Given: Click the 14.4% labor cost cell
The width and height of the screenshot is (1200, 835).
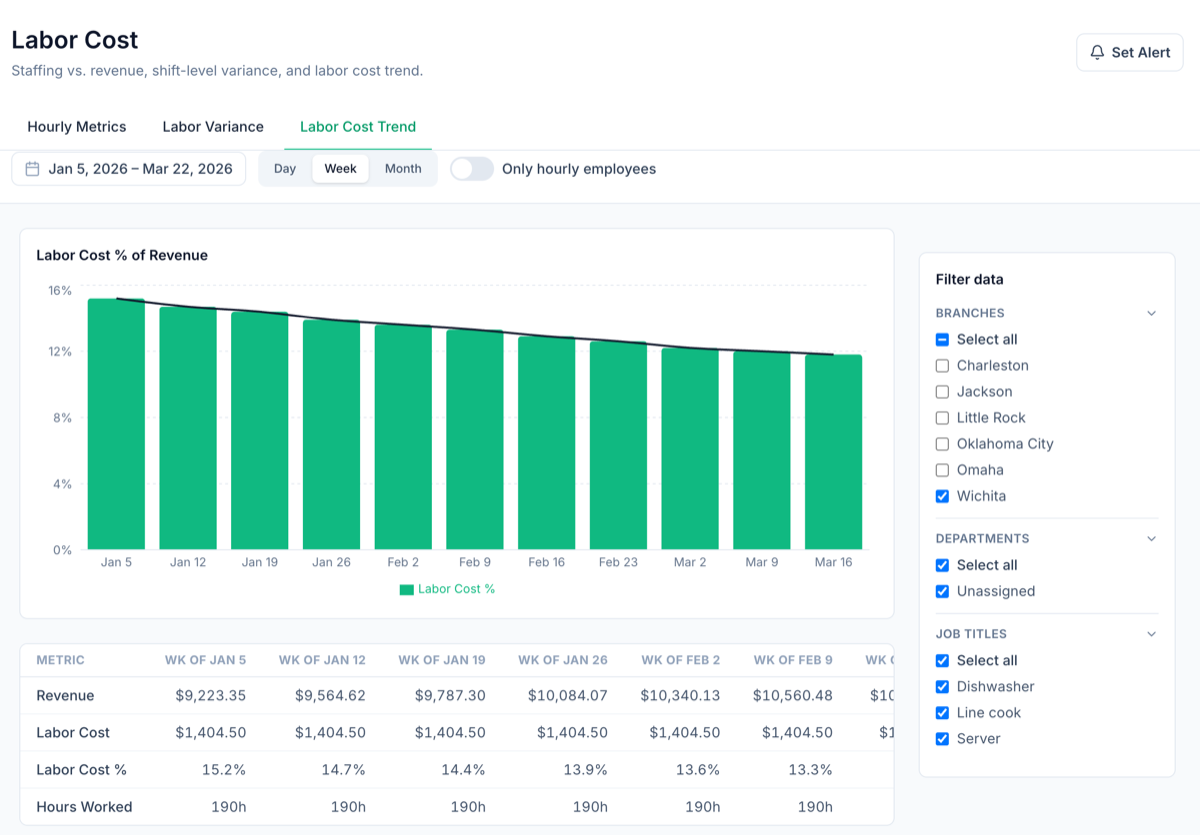Looking at the screenshot, I should 464,769.
